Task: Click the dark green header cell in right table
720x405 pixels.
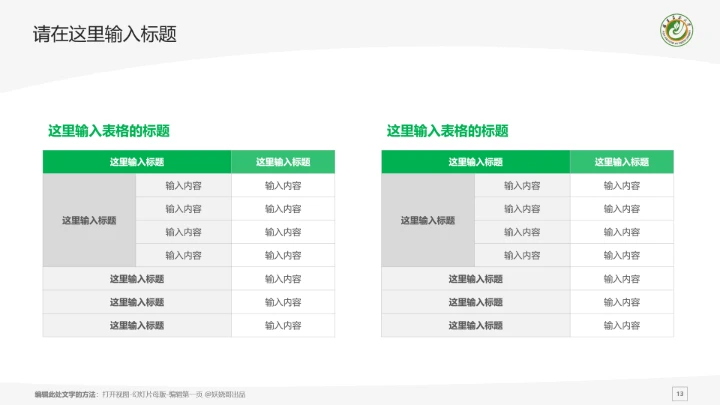Action: [x=476, y=162]
